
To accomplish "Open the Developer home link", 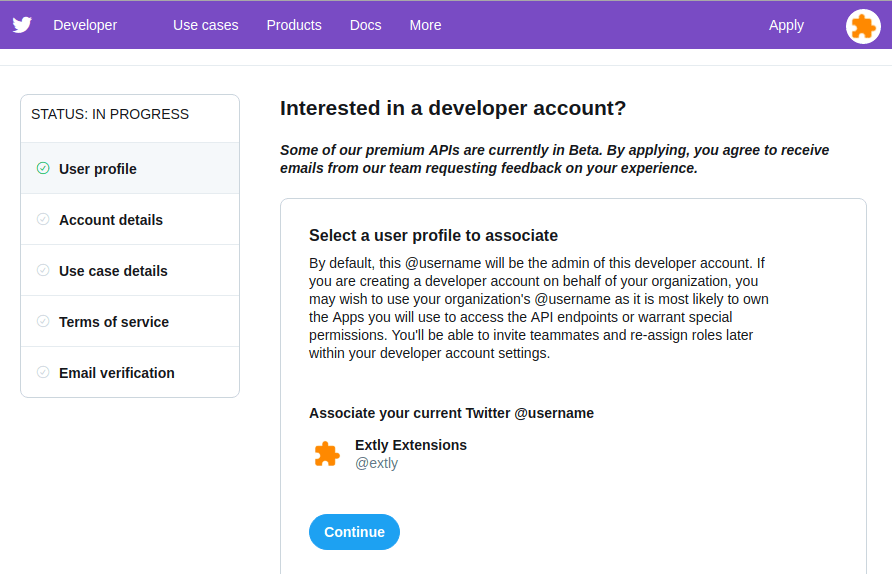I will click(85, 25).
